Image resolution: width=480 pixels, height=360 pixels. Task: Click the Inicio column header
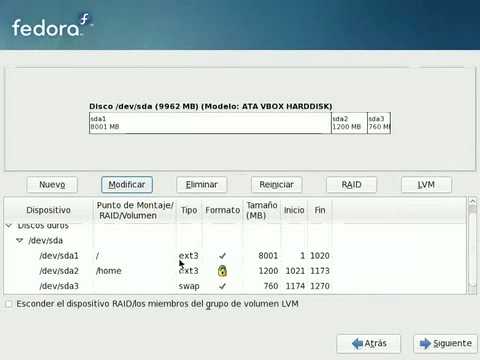tap(294, 210)
